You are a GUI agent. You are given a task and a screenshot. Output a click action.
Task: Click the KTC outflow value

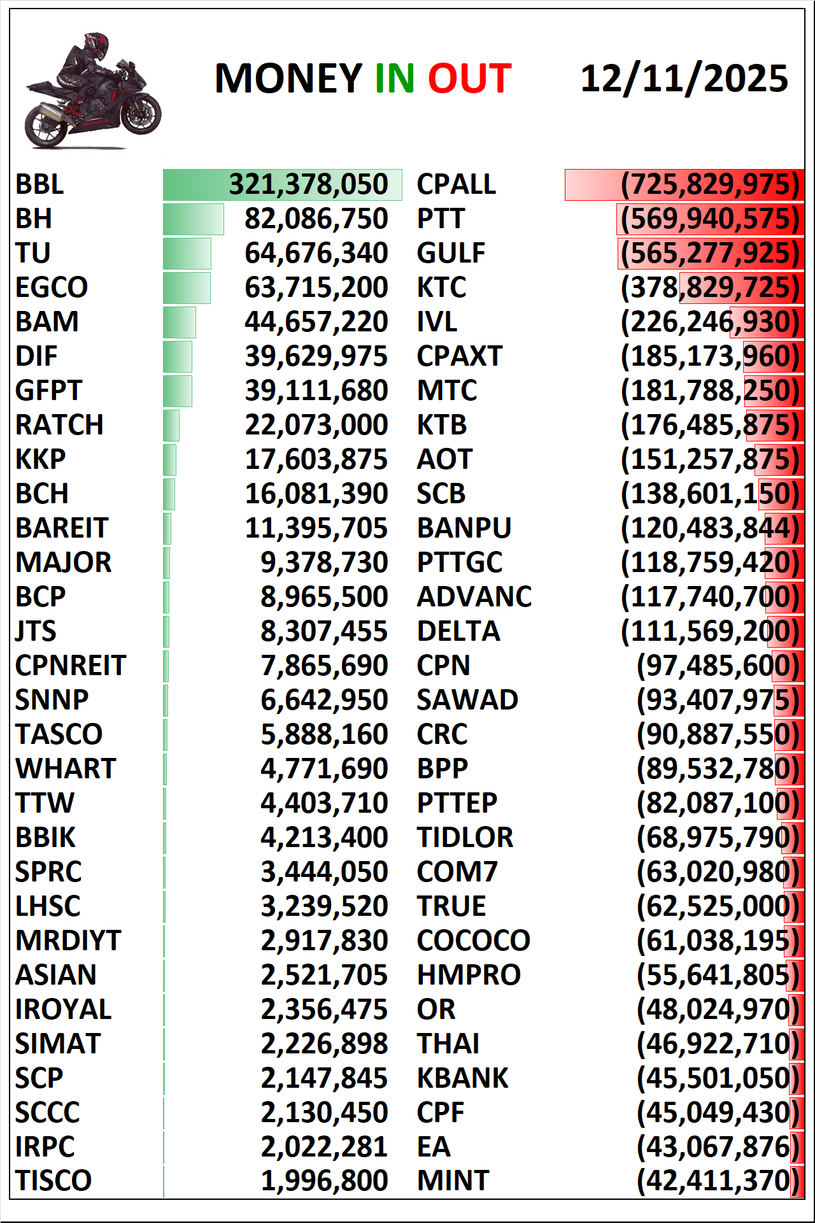(x=711, y=288)
